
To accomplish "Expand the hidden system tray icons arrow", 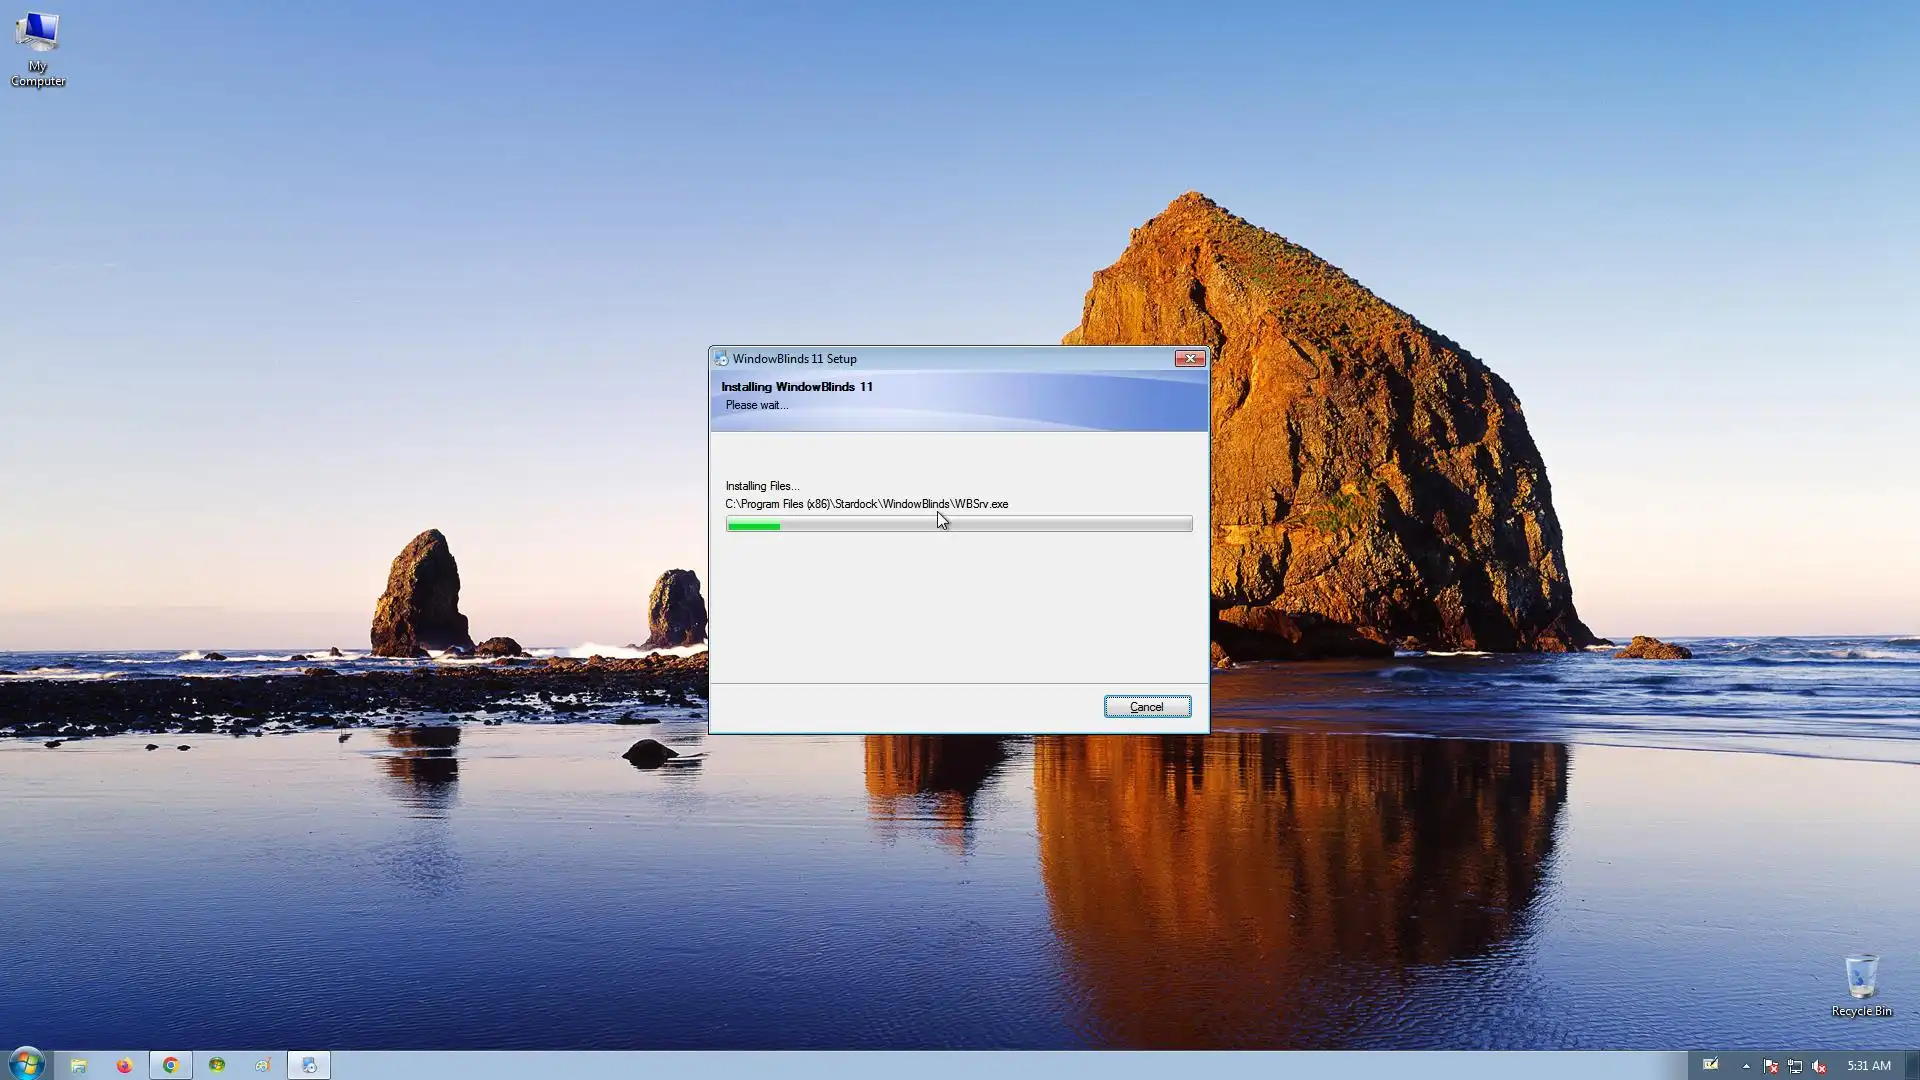I will point(1746,1066).
